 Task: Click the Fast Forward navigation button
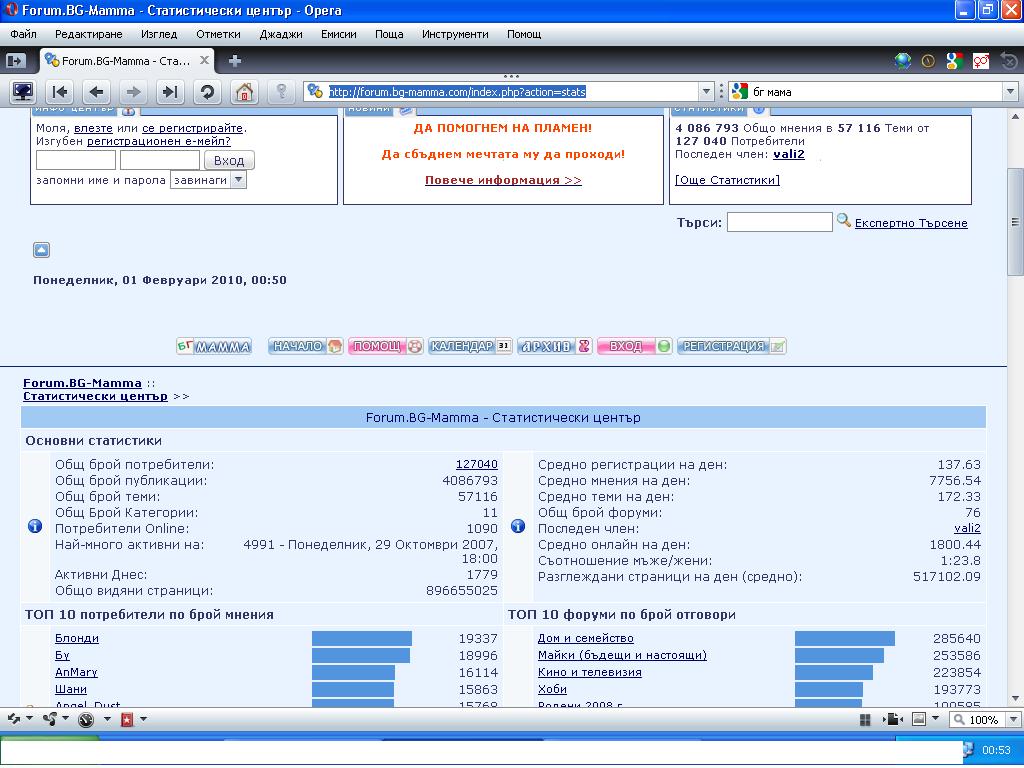170,92
